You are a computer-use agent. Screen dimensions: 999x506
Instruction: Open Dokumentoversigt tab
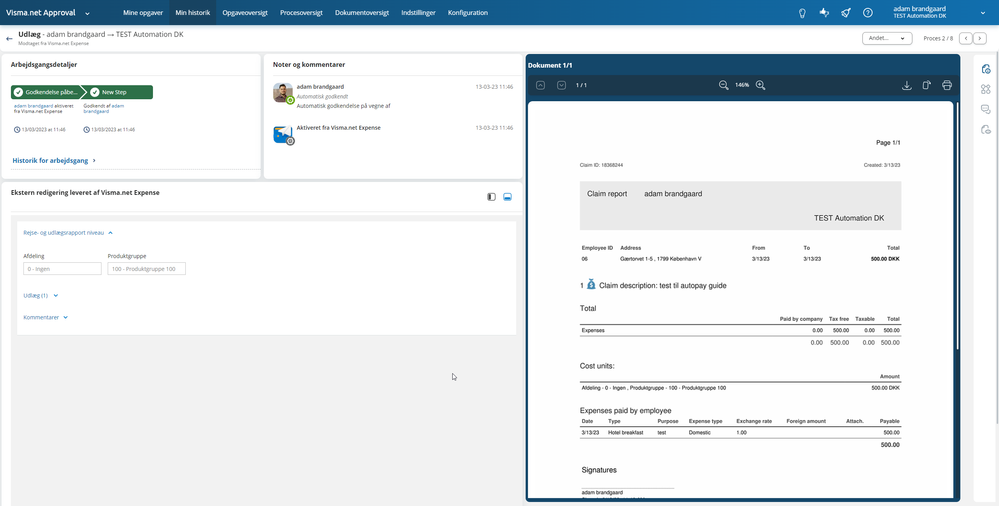362,13
